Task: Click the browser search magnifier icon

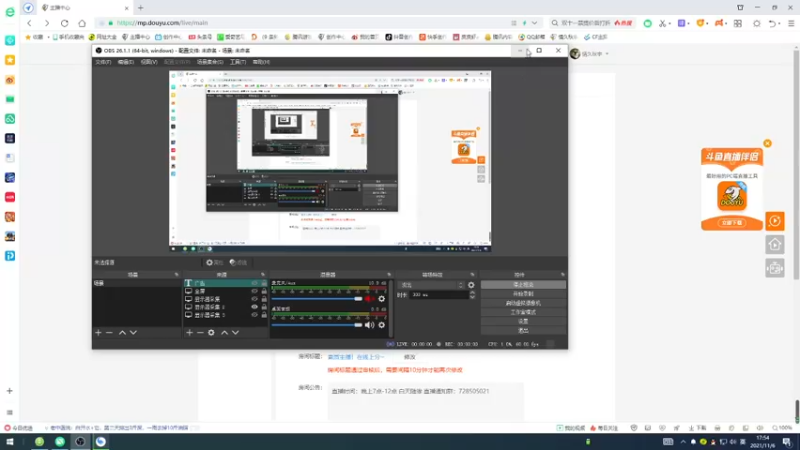Action: pyautogui.click(x=555, y=23)
